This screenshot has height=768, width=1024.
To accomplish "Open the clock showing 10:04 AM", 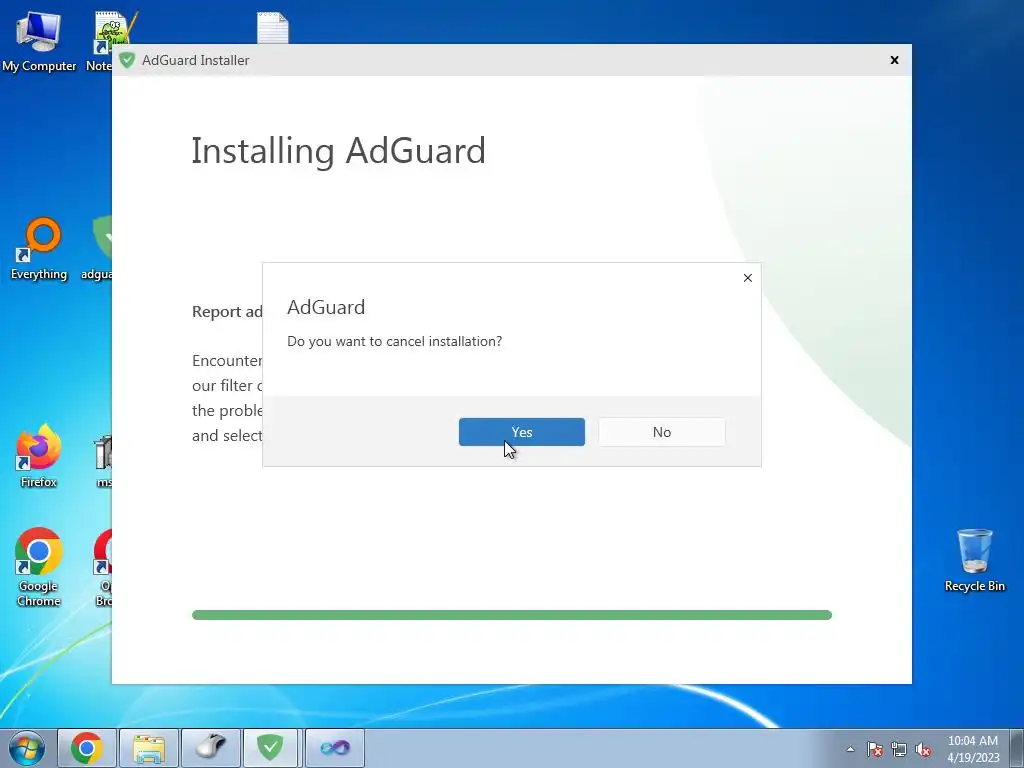I will coord(973,748).
